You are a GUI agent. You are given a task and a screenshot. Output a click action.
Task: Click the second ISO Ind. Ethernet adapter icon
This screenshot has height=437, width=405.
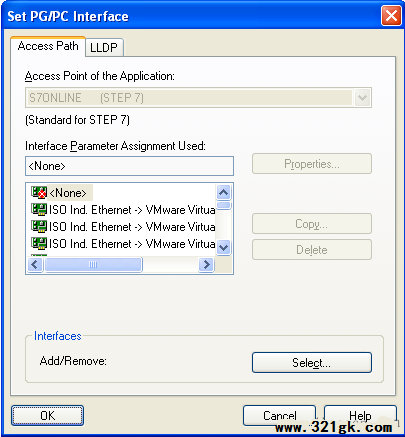39,227
